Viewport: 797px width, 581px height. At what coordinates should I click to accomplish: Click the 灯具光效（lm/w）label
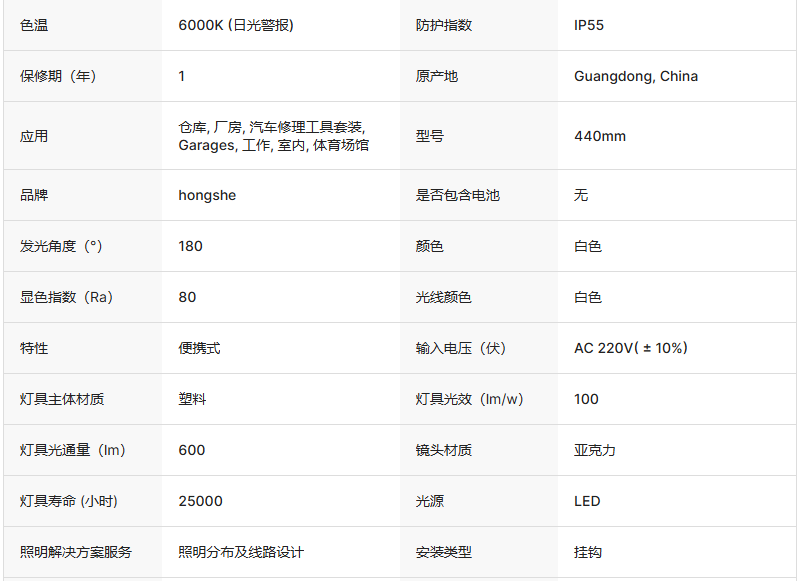(469, 399)
